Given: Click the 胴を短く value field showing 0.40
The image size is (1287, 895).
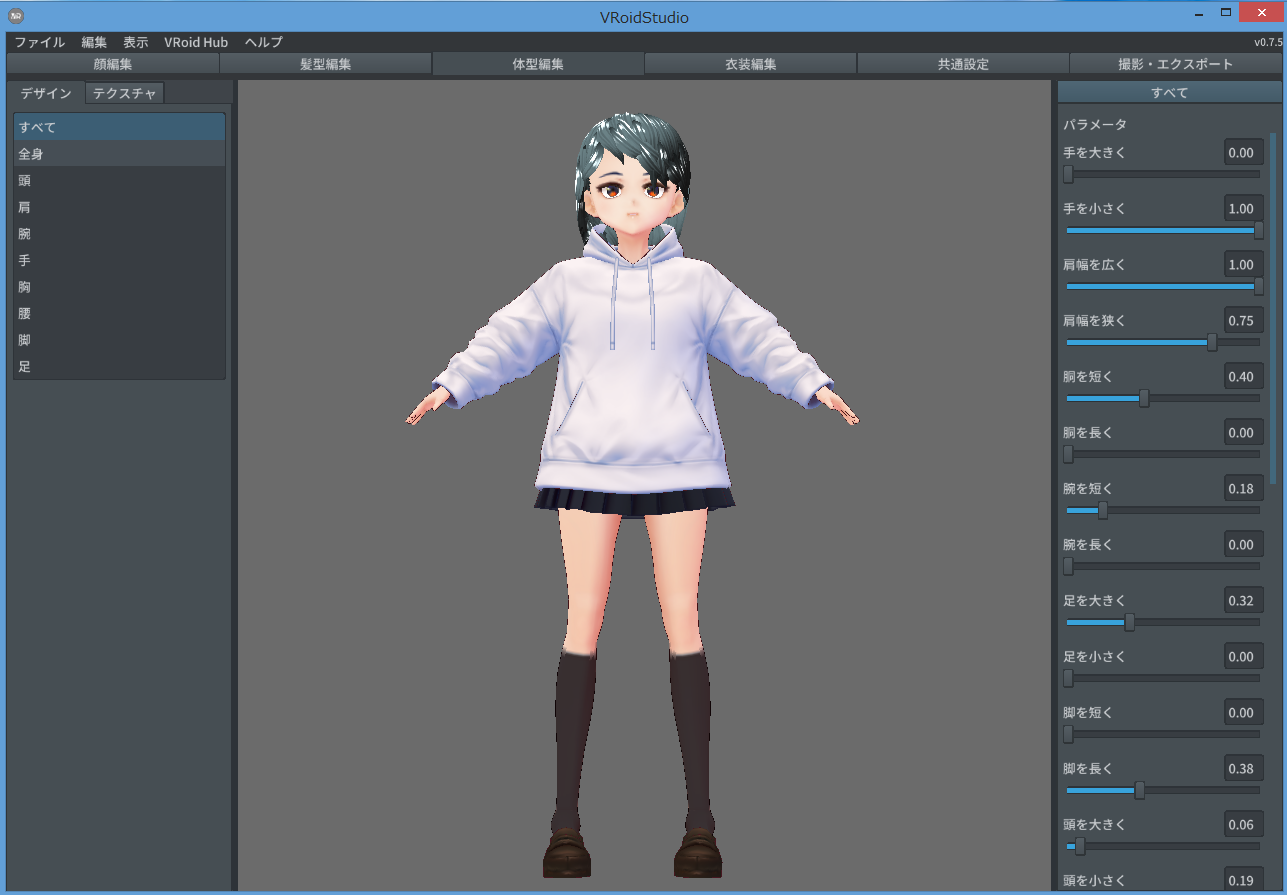Looking at the screenshot, I should [x=1243, y=377].
